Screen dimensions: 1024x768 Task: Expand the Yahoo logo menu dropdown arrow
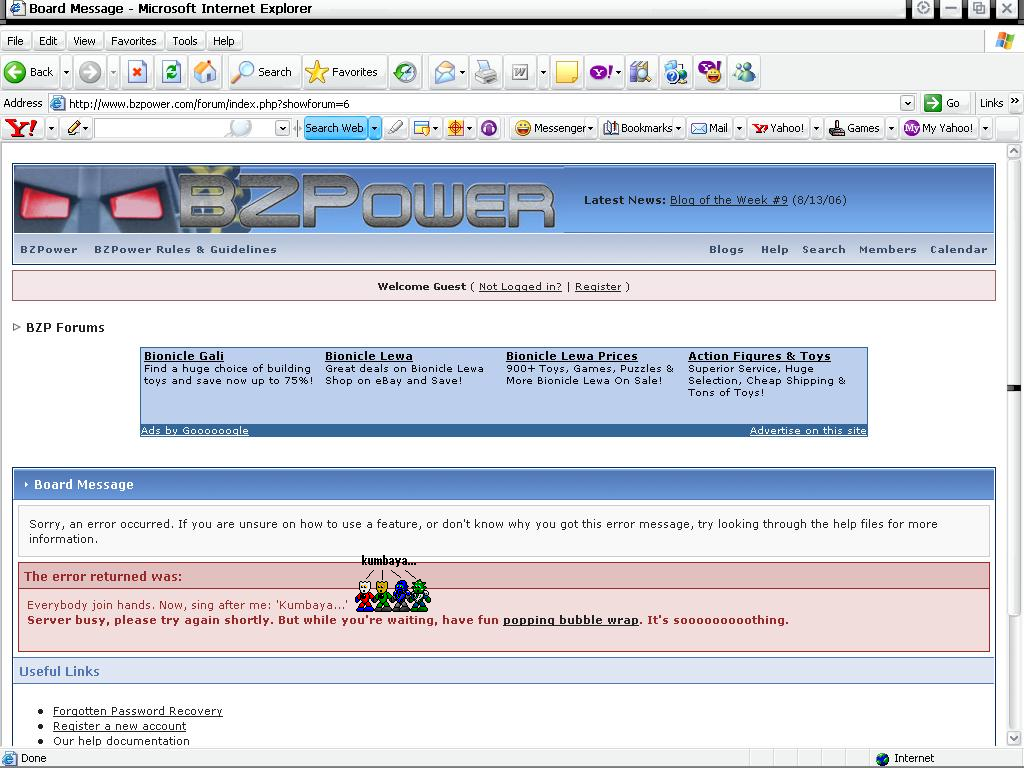[51, 128]
